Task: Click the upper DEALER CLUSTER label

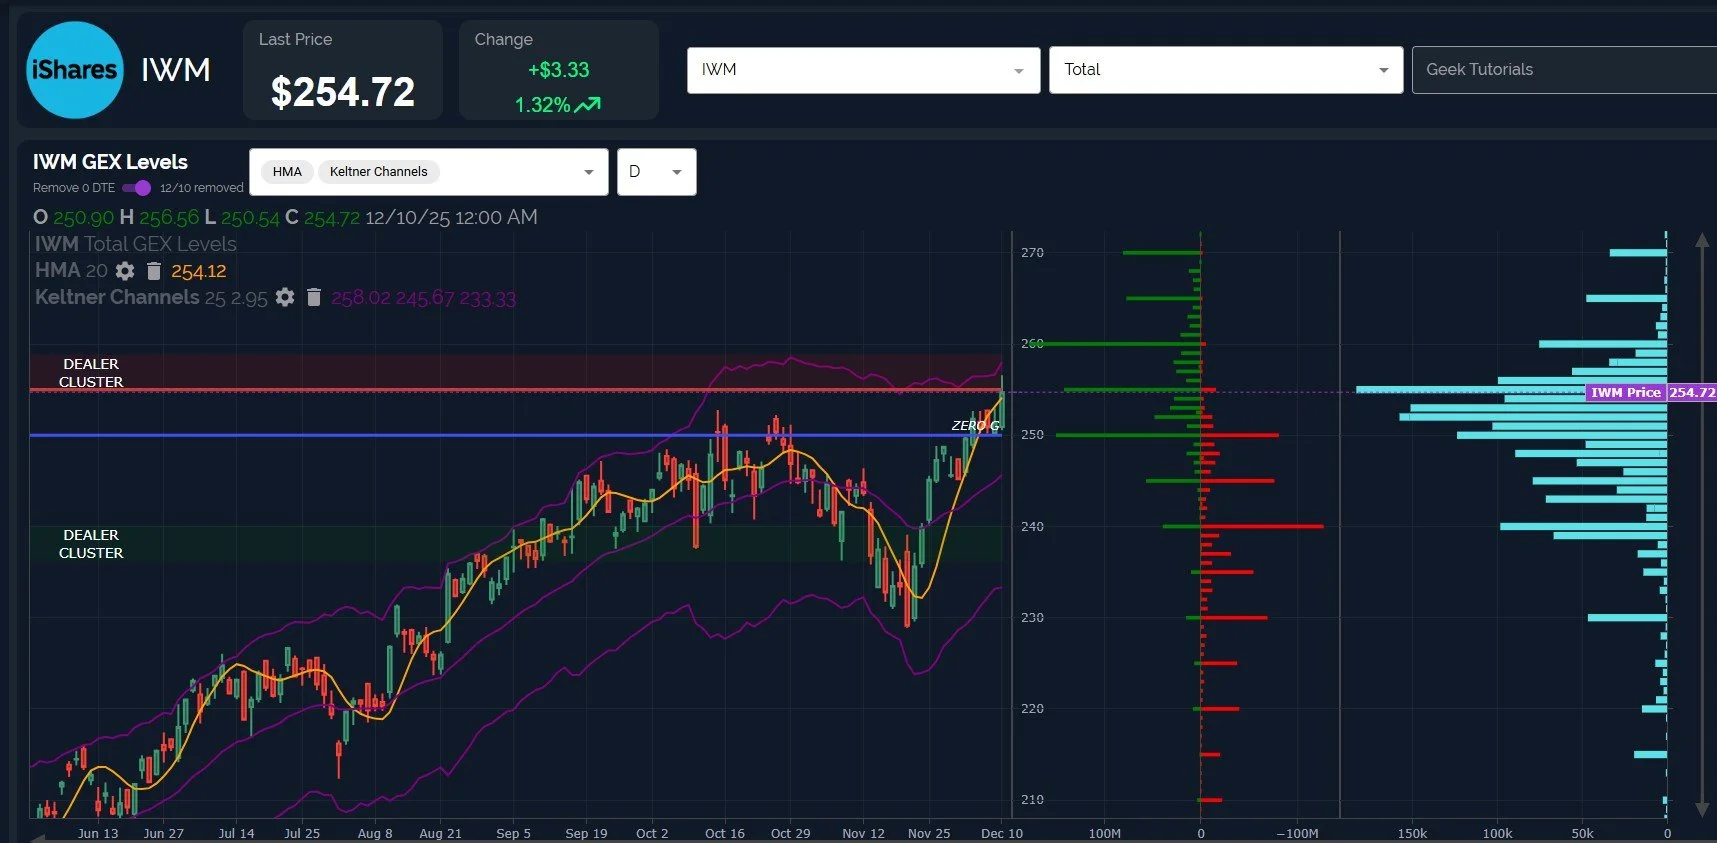Action: point(91,373)
